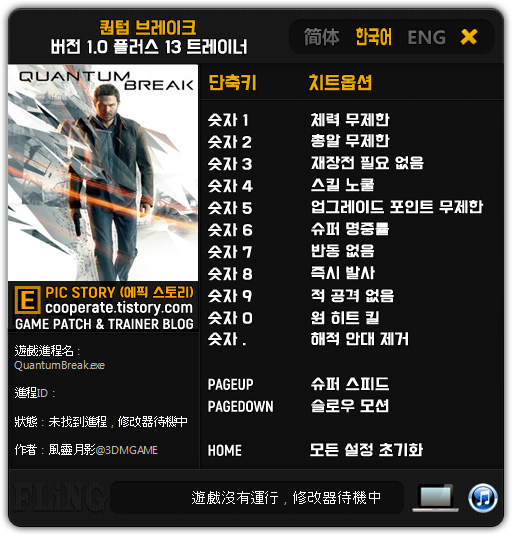The width and height of the screenshot is (512, 535).
Task: Click the laptop computer icon
Action: [436, 498]
